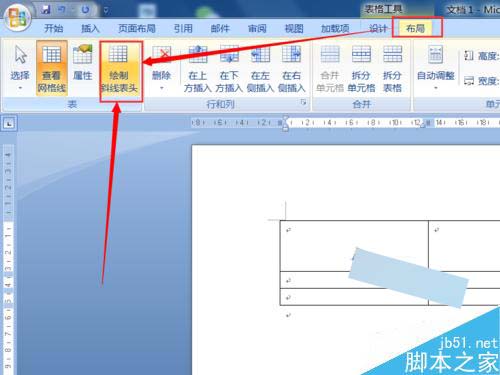Save document via quick access toolbar
500x375 pixels.
pos(46,10)
